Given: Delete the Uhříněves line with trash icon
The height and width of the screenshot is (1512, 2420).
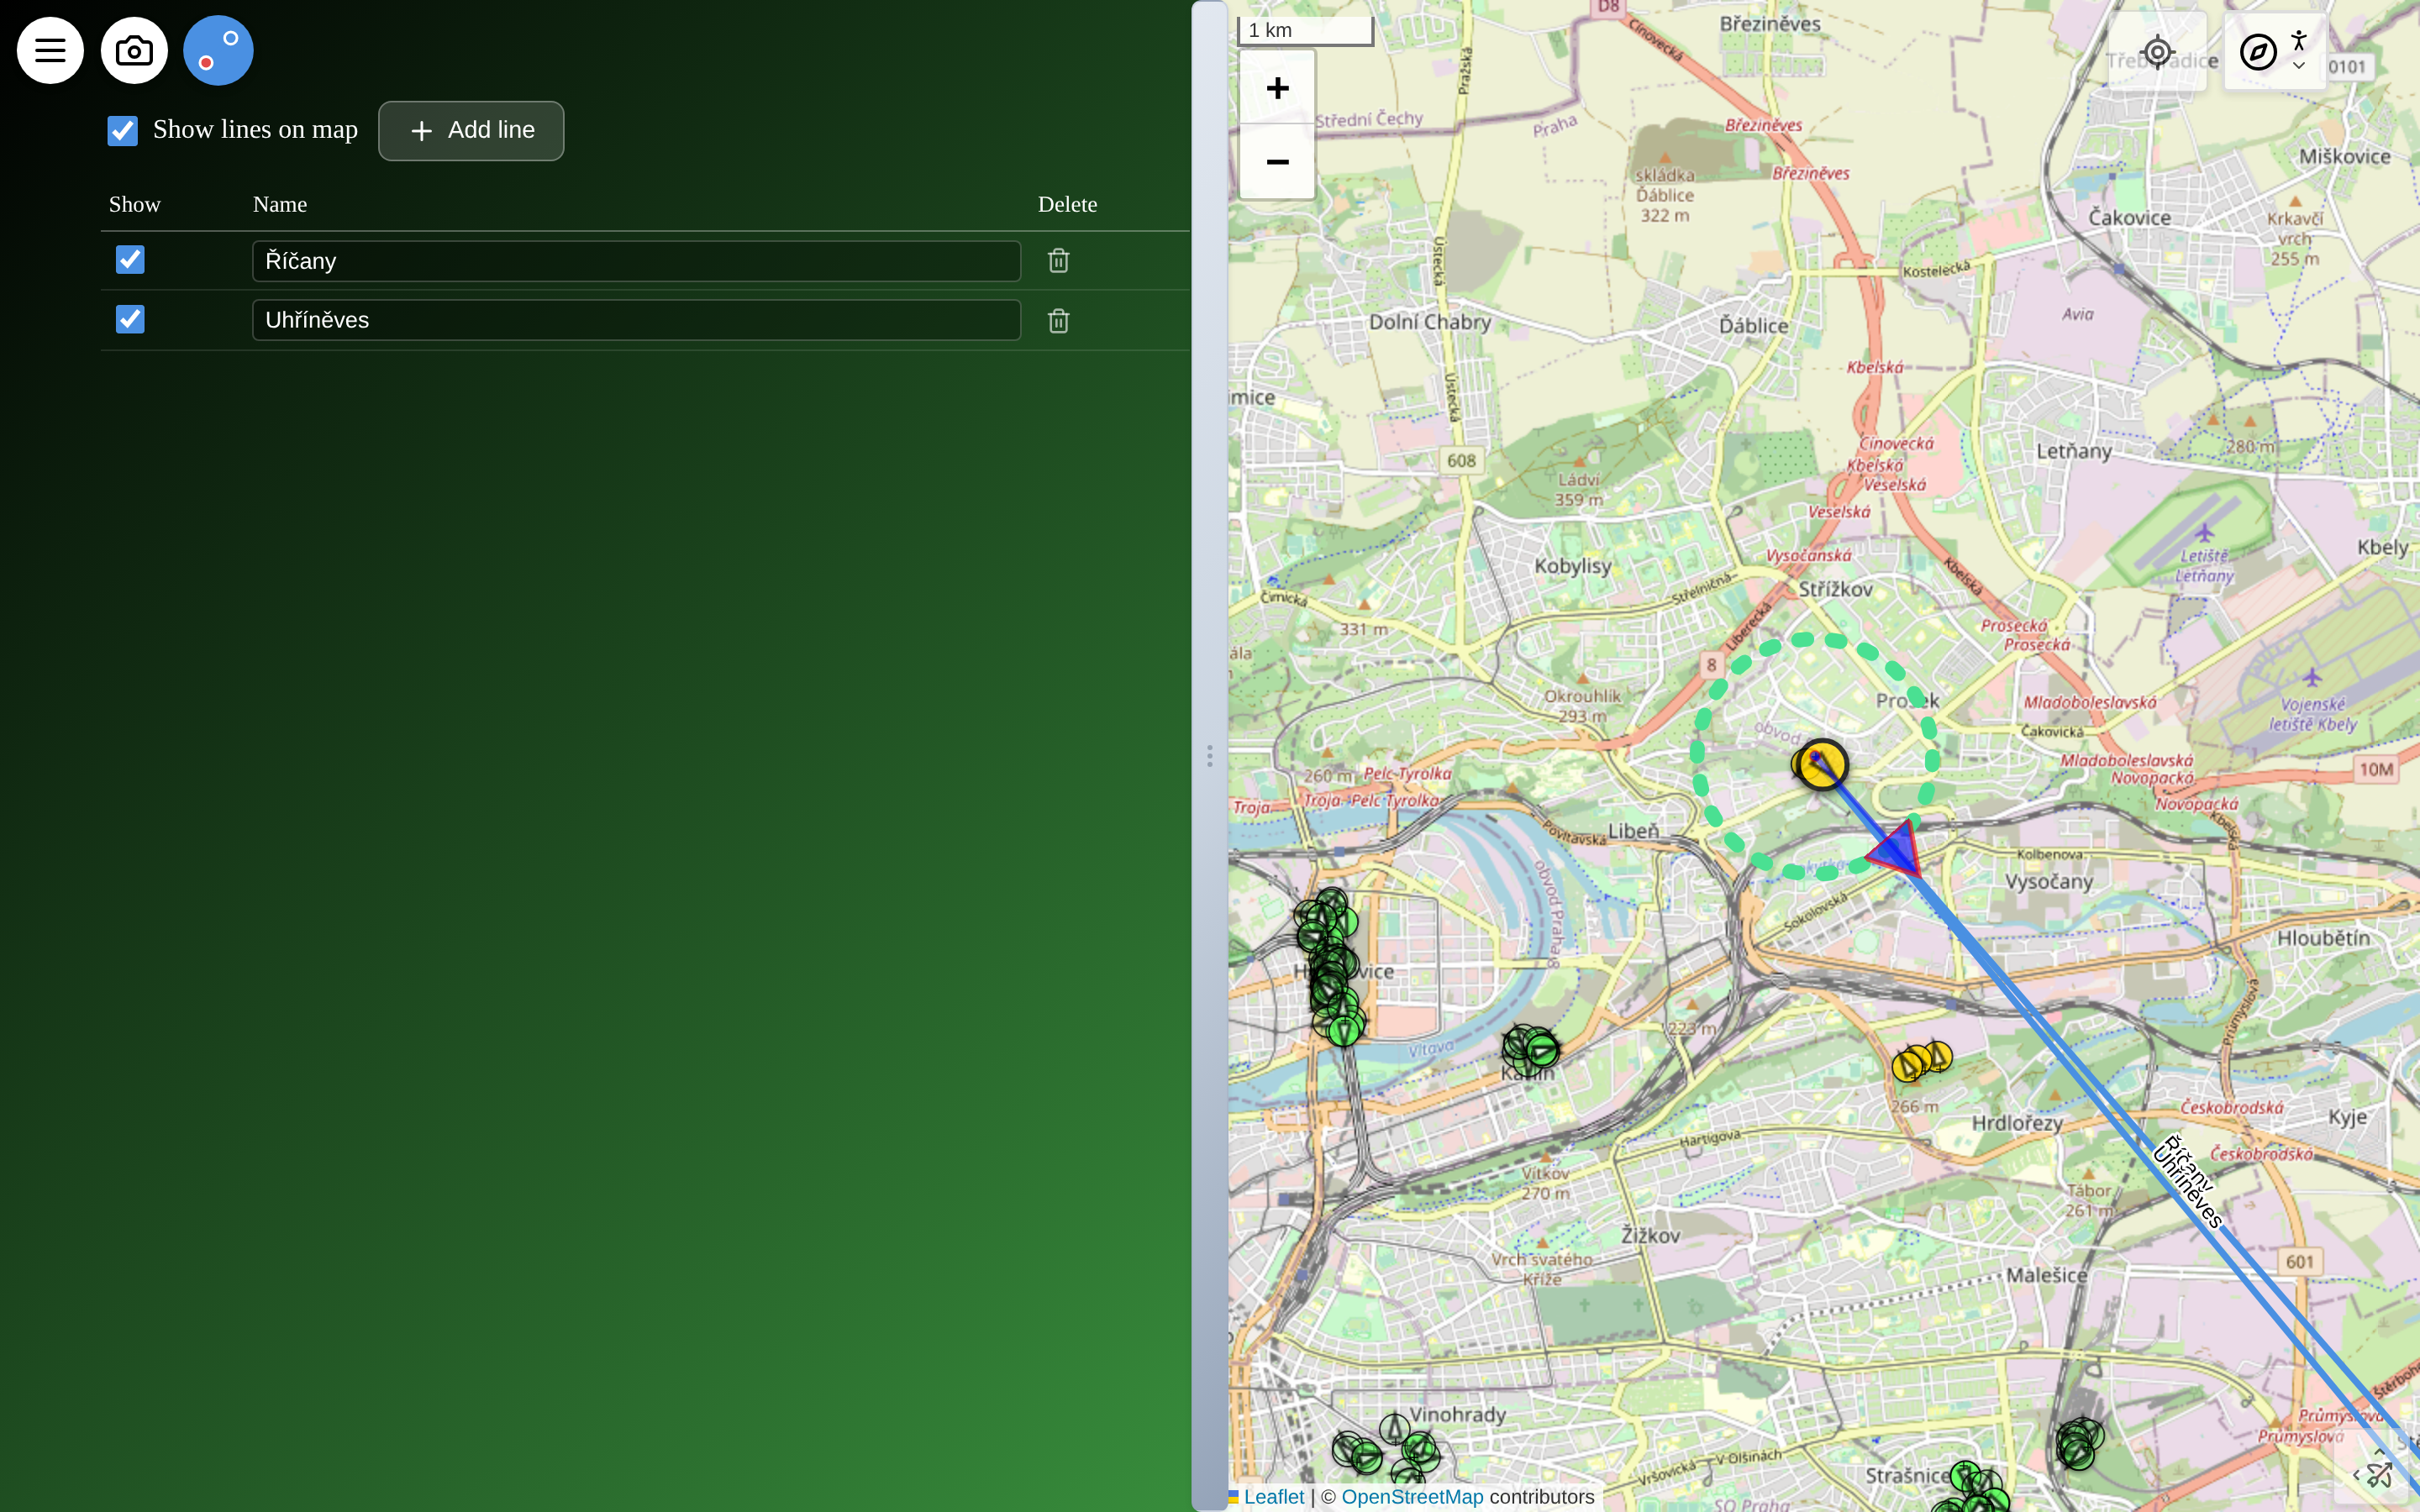Looking at the screenshot, I should [1058, 321].
